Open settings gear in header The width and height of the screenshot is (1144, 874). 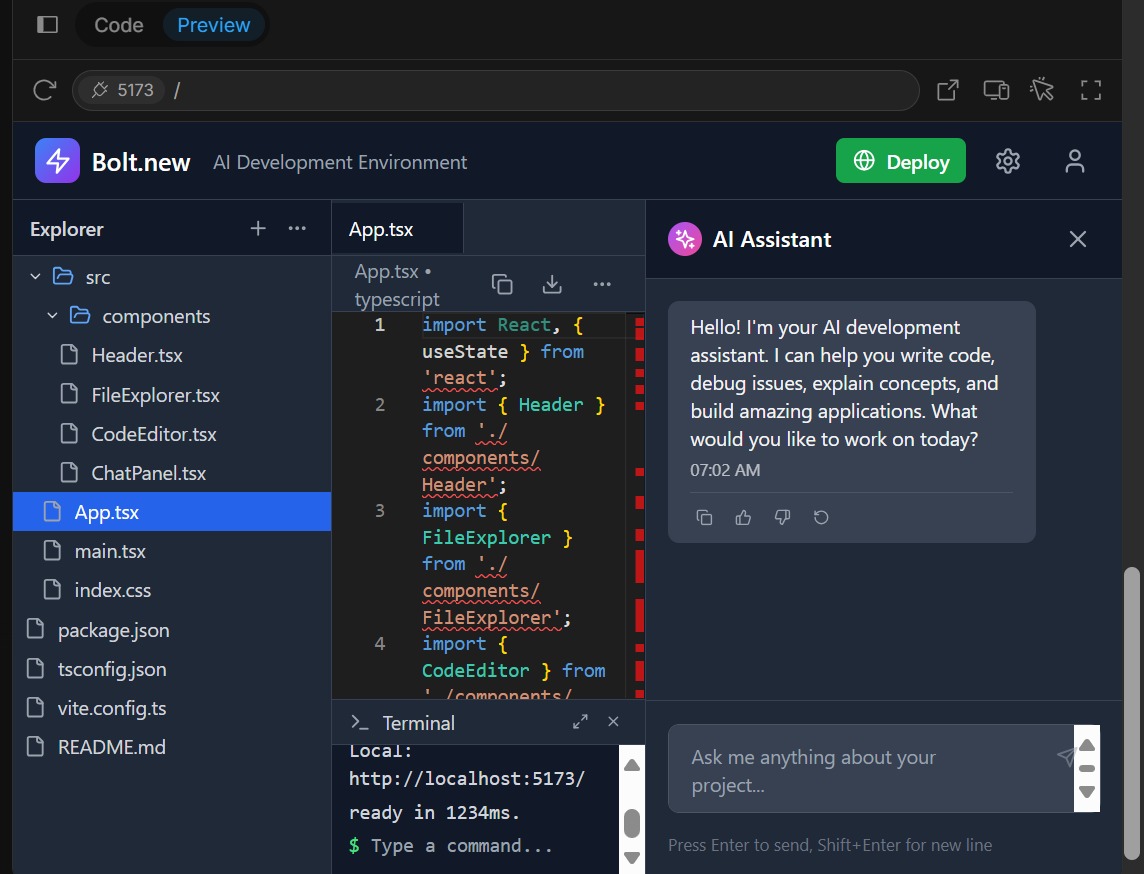[1008, 161]
